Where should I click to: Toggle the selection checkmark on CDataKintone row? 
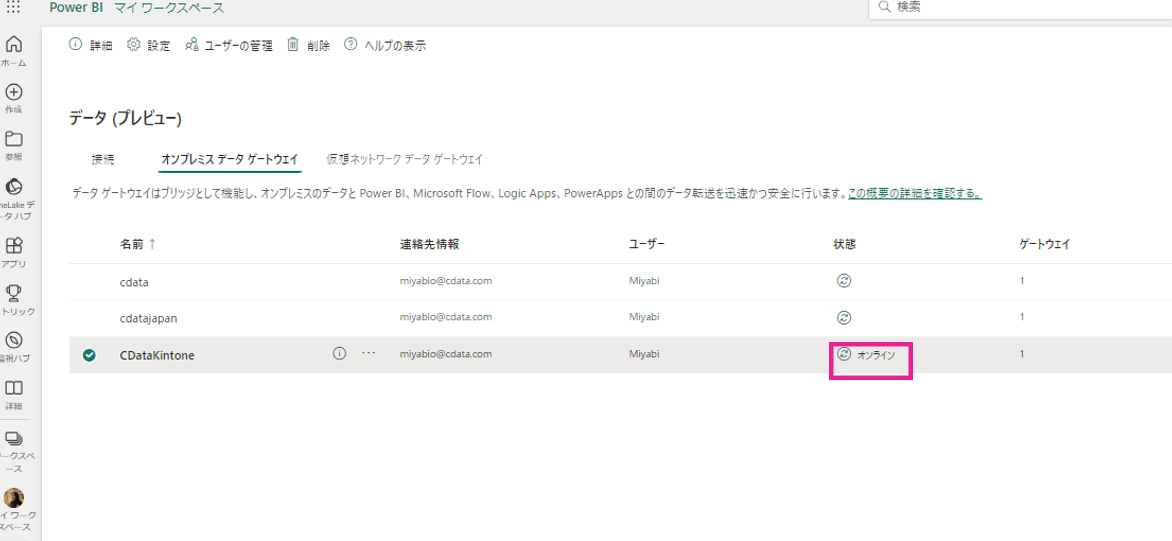pyautogui.click(x=89, y=356)
